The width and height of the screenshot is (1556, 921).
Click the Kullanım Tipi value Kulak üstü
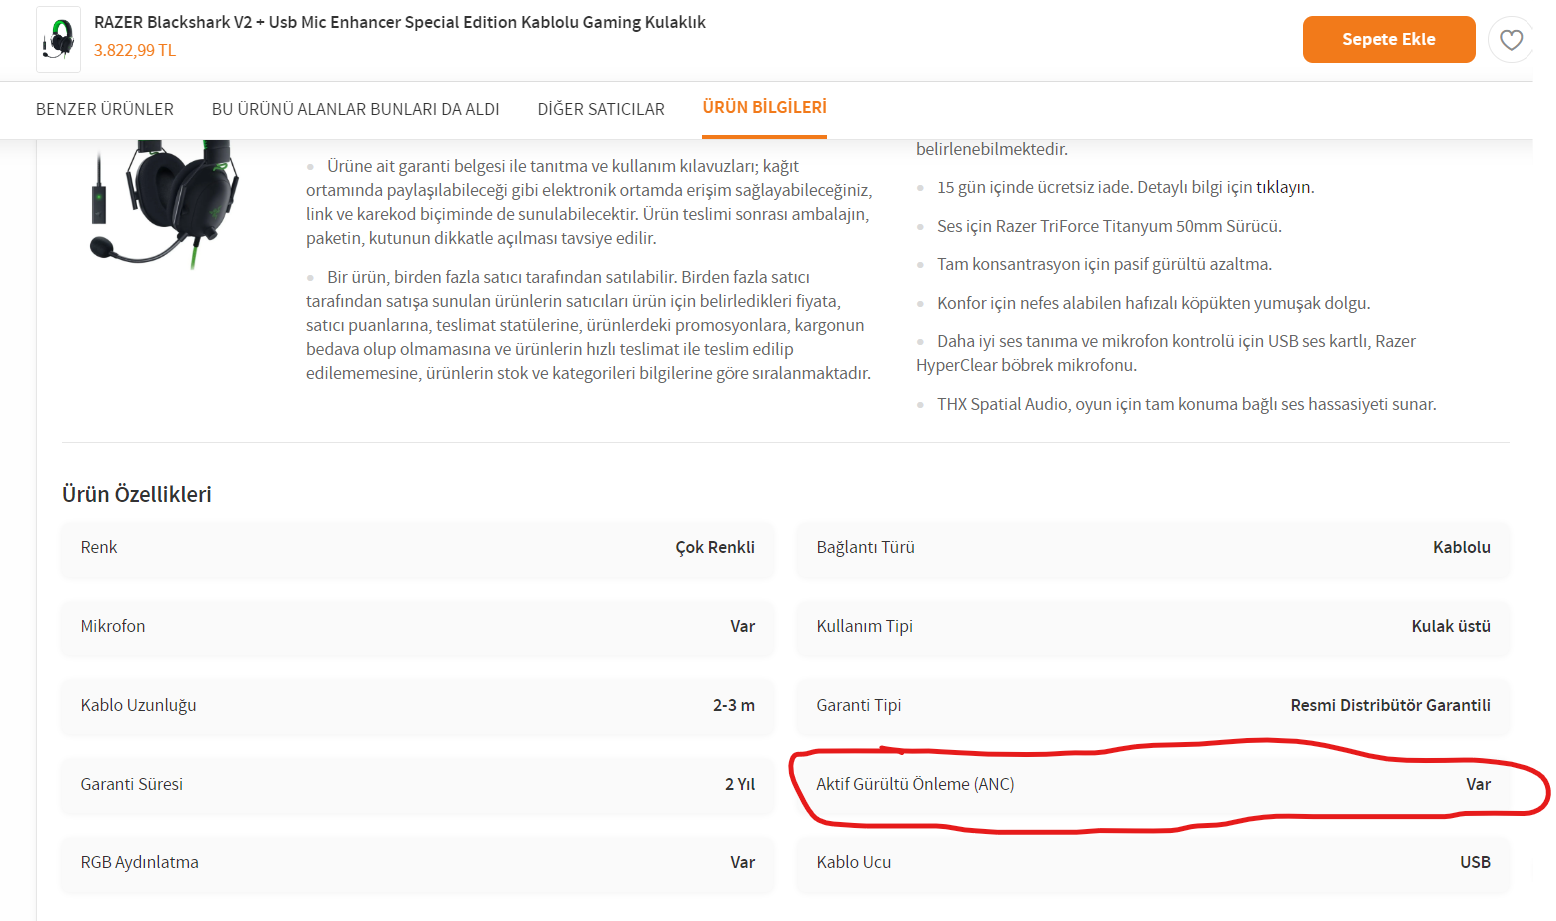1451,626
